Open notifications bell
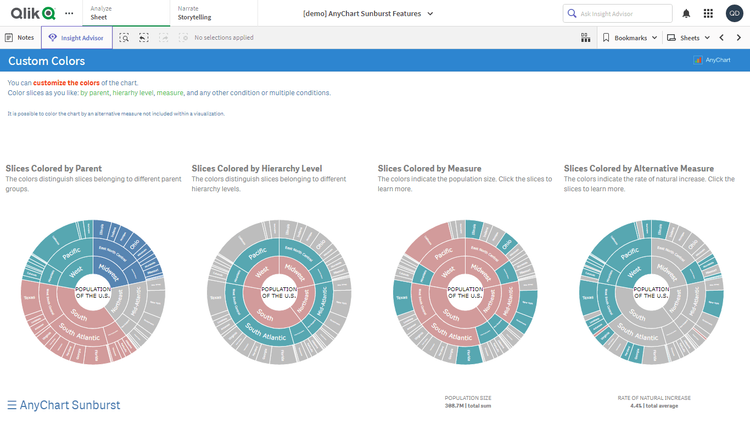 click(x=686, y=13)
